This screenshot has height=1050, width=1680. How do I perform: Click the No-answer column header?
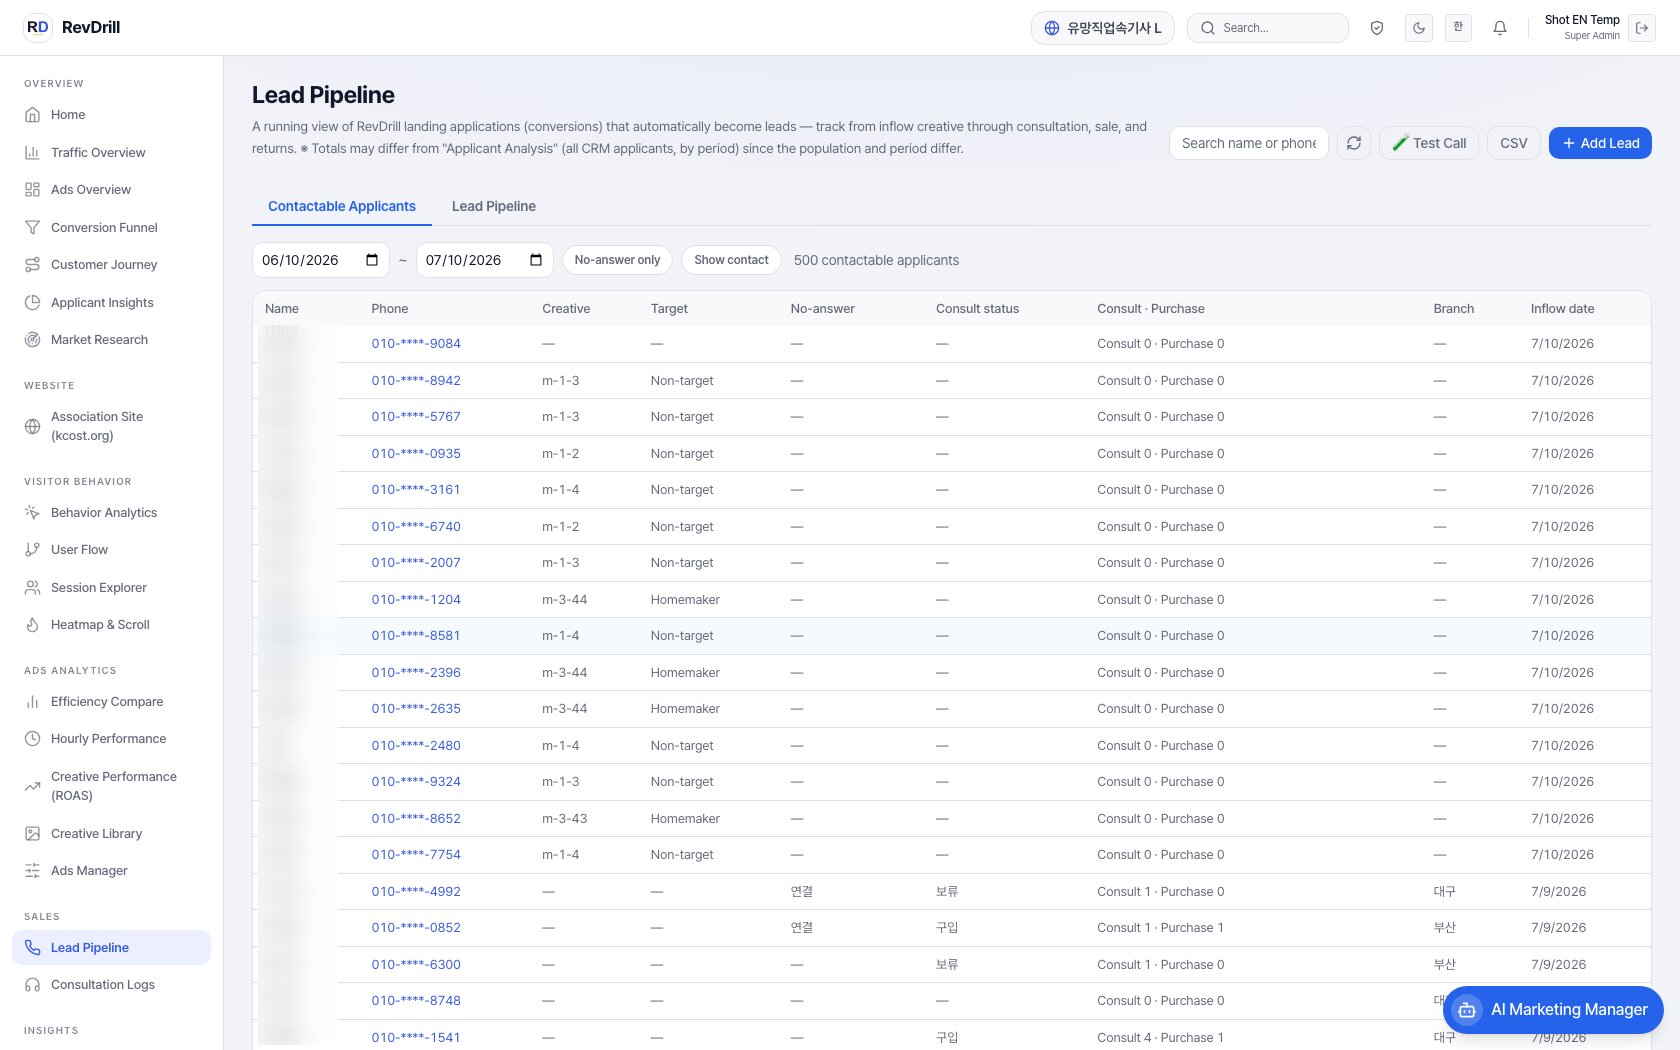822,309
